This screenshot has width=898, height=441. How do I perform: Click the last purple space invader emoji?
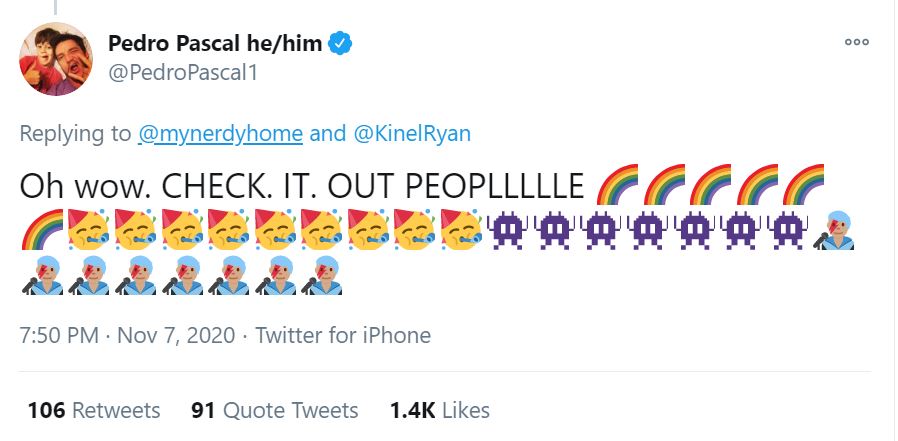[x=792, y=231]
